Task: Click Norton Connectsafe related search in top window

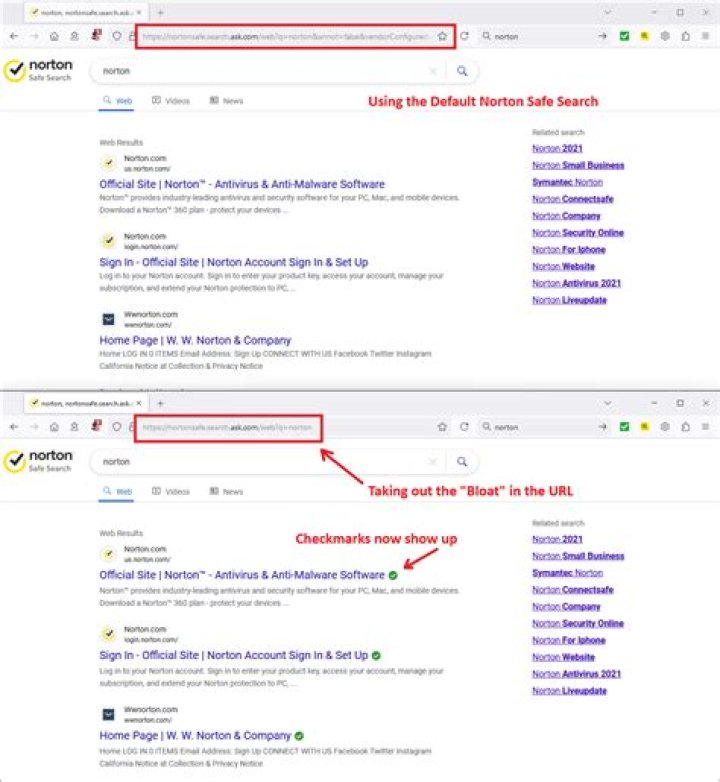Action: coord(572,199)
